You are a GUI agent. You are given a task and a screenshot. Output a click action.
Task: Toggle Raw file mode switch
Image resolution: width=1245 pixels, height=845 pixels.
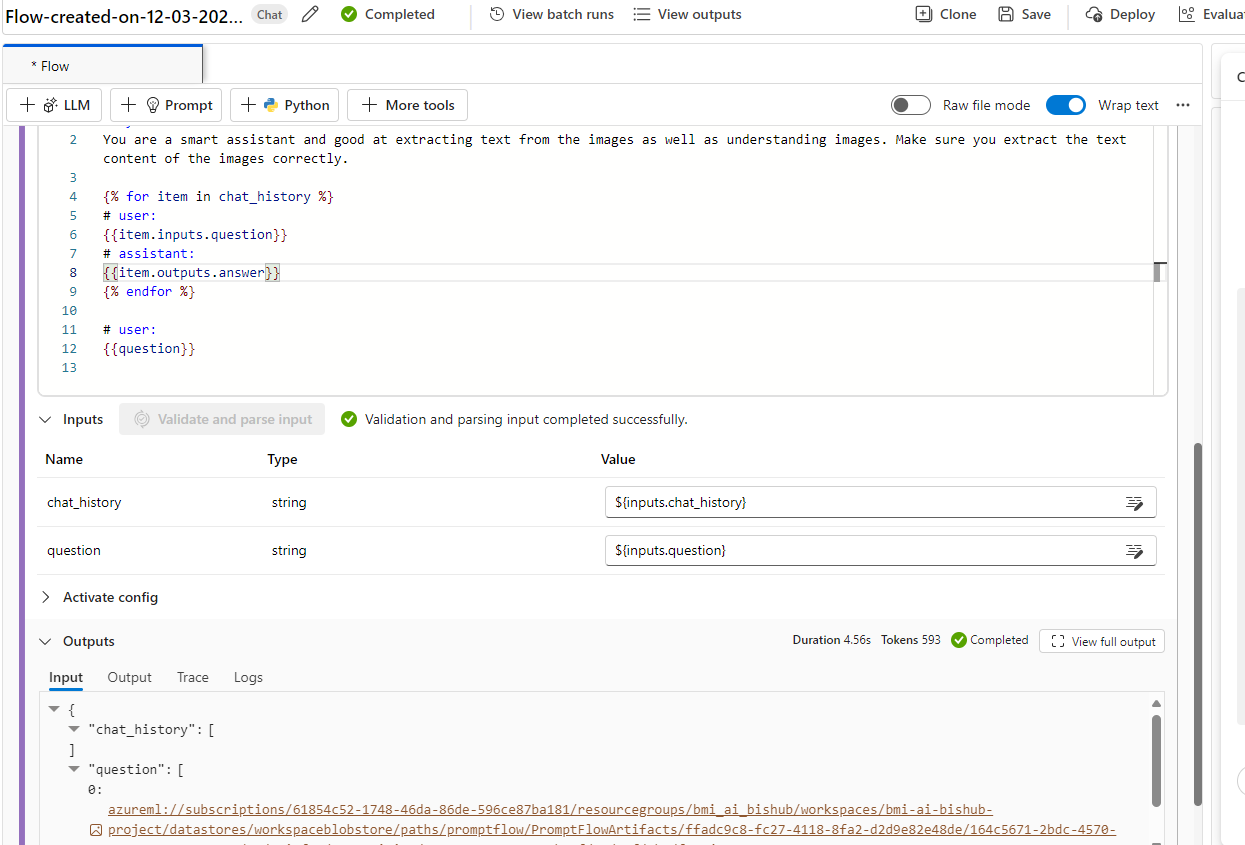click(911, 105)
